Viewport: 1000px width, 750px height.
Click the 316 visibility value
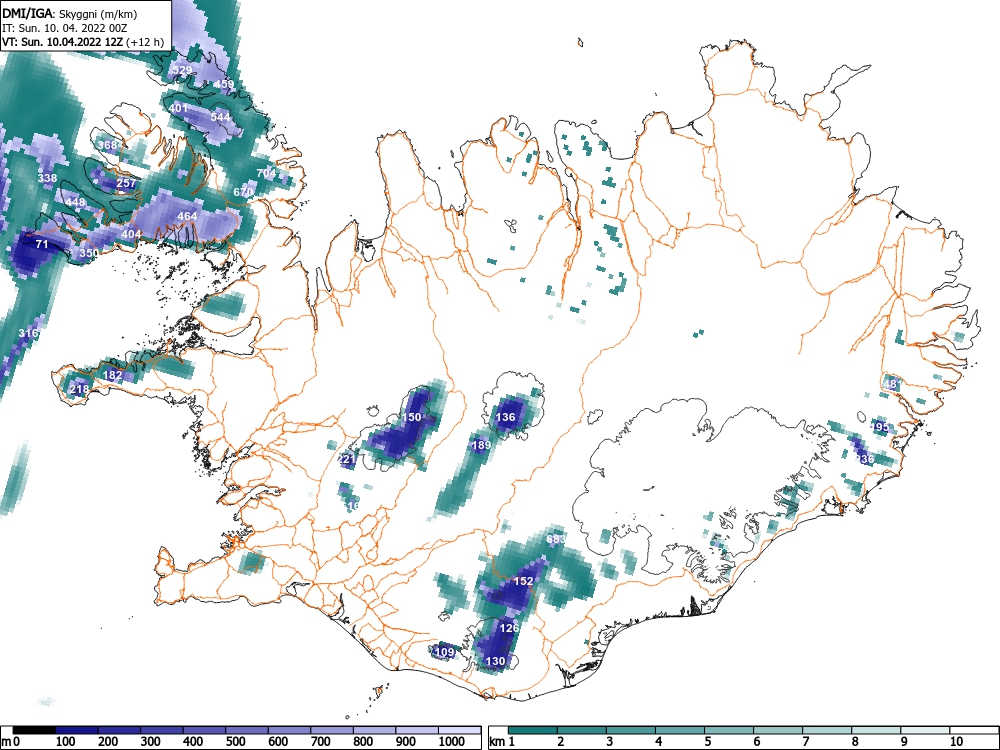(28, 333)
